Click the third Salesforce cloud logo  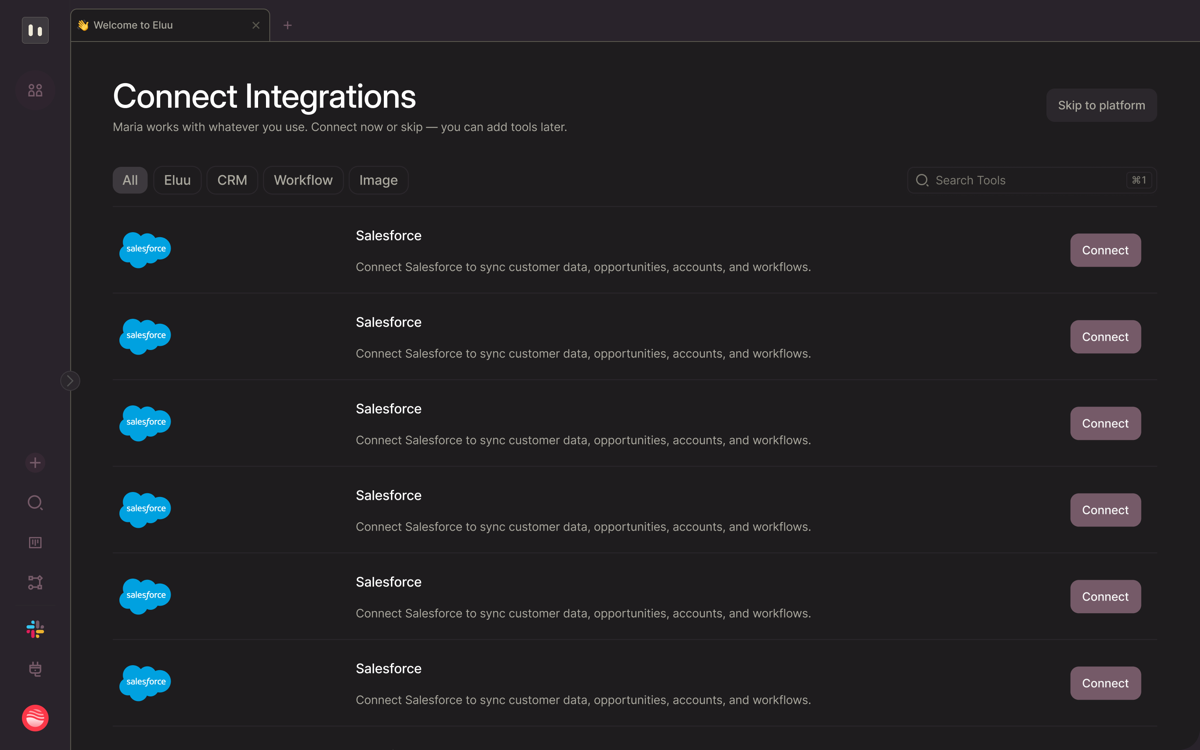pyautogui.click(x=145, y=422)
